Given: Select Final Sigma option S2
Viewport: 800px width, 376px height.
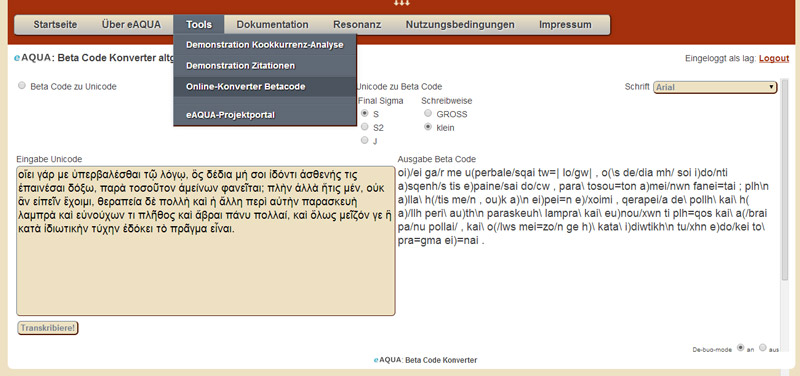Looking at the screenshot, I should click(x=364, y=127).
